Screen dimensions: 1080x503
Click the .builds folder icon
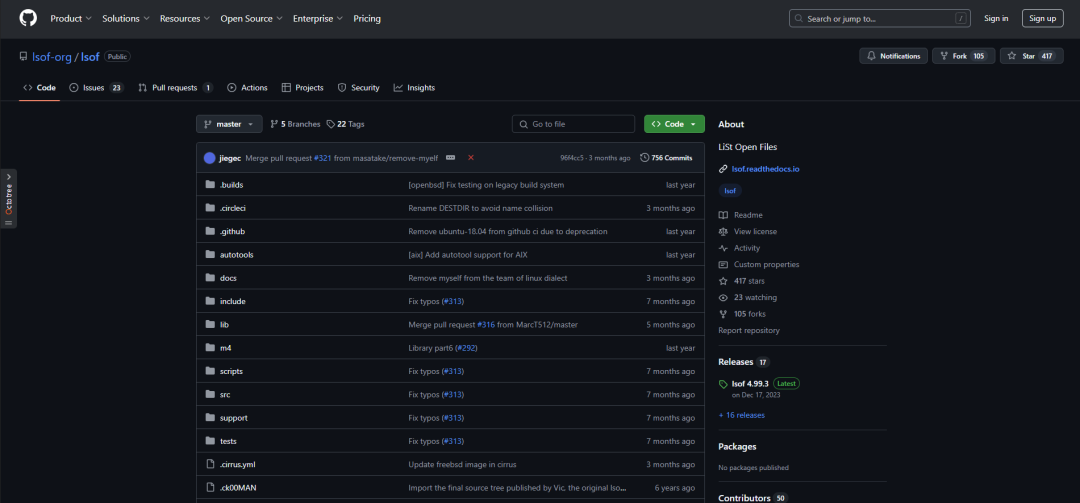coord(210,185)
